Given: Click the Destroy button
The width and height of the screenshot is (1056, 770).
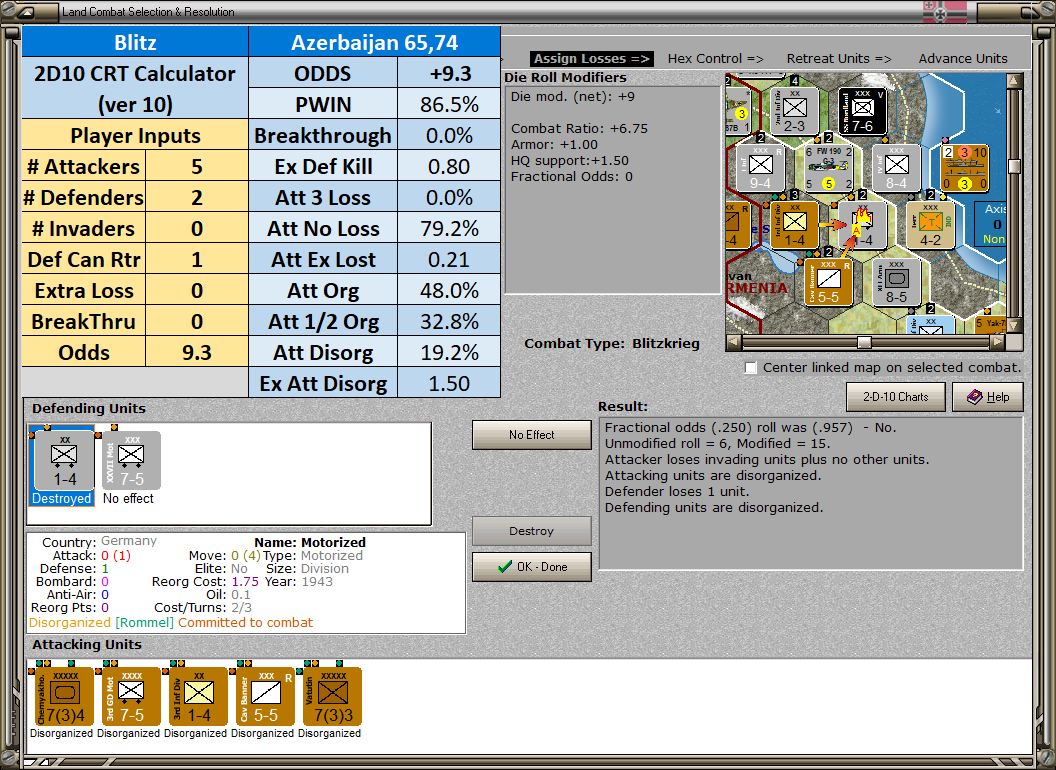Looking at the screenshot, I should (x=531, y=531).
